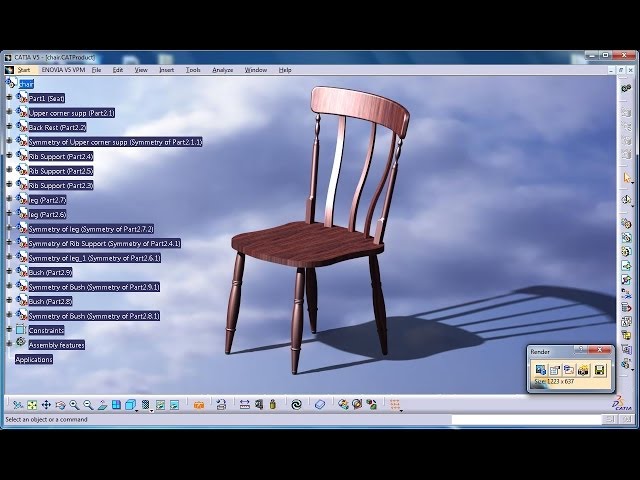Select Symmetry of Rib Support tree item
Image resolution: width=640 pixels, height=480 pixels.
point(104,244)
